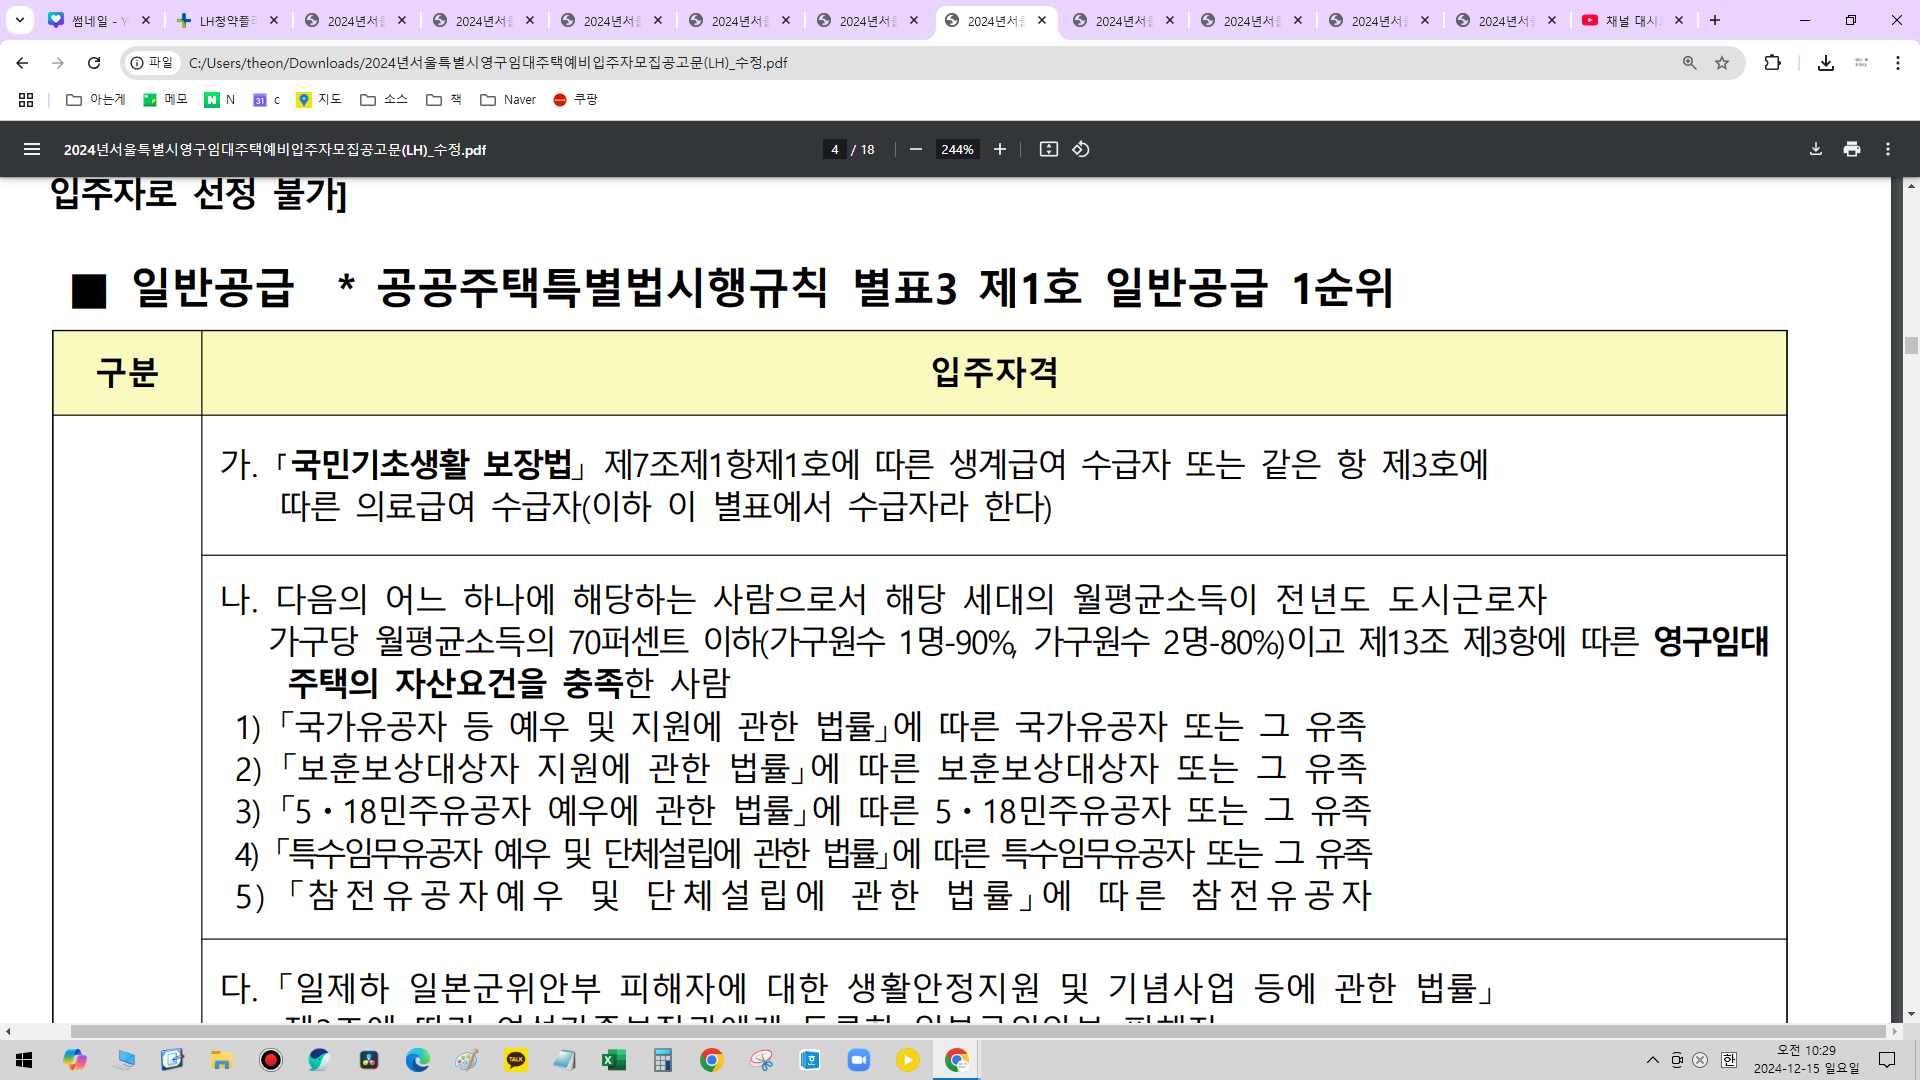Open the red record button app
Screen dimensions: 1920x1080
(270, 1060)
